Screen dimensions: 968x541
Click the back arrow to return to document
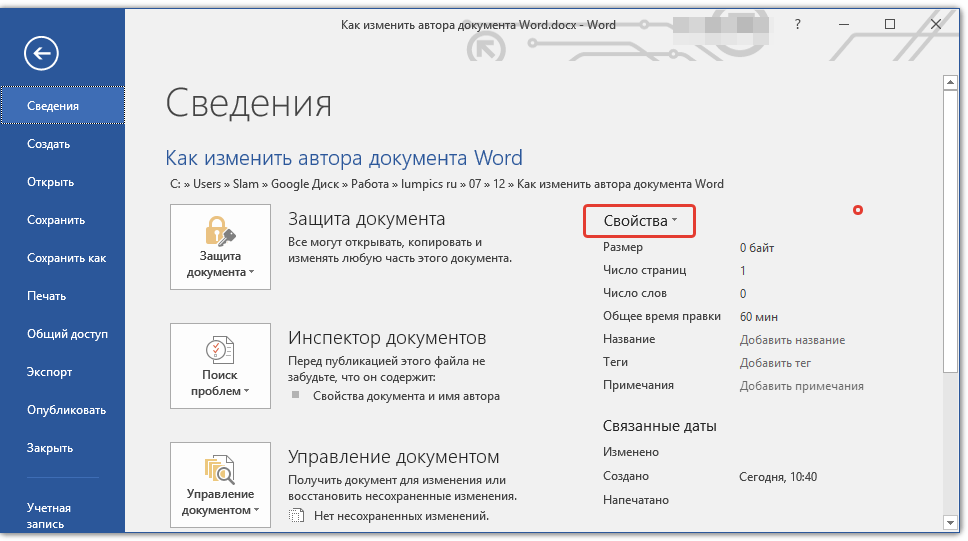pos(42,54)
